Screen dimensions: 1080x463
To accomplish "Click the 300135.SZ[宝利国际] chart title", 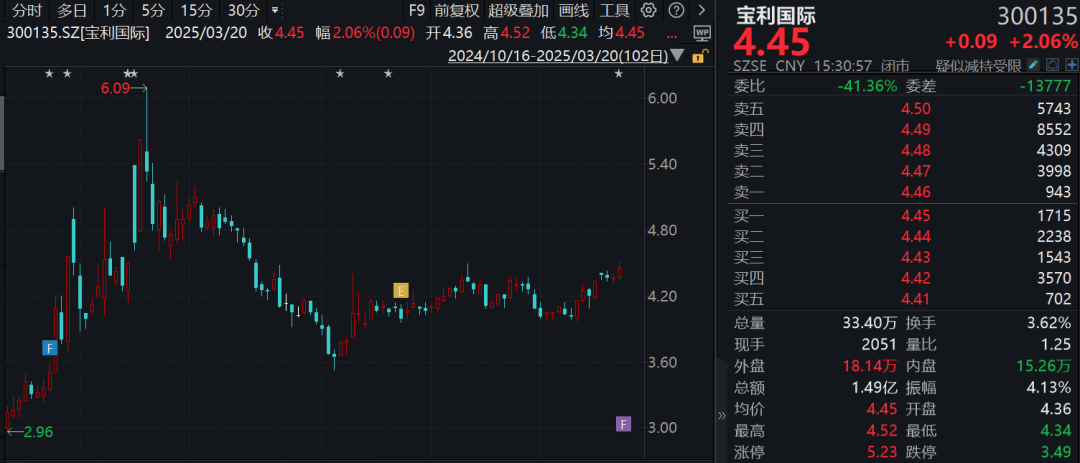I will coord(79,32).
